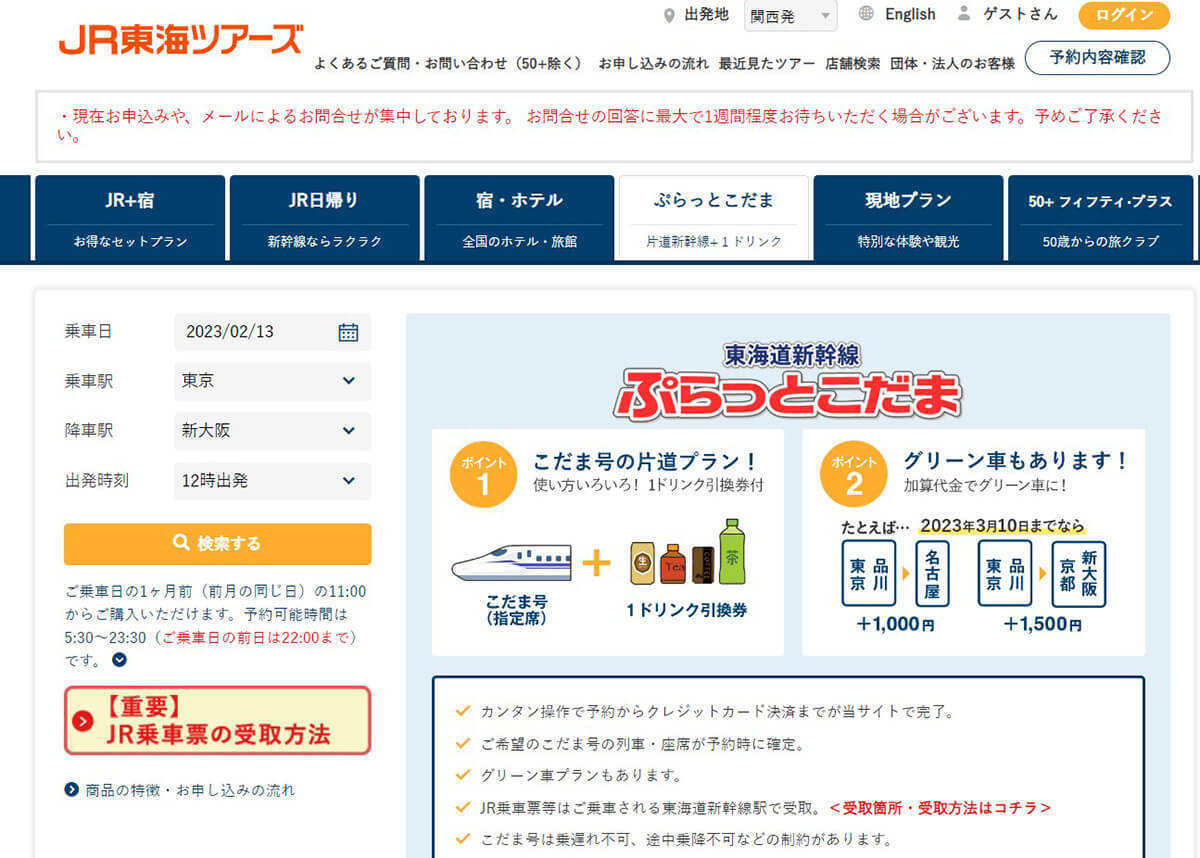Click the ポイント2 orange circle badge
Viewport: 1200px width, 858px height.
pos(853,475)
